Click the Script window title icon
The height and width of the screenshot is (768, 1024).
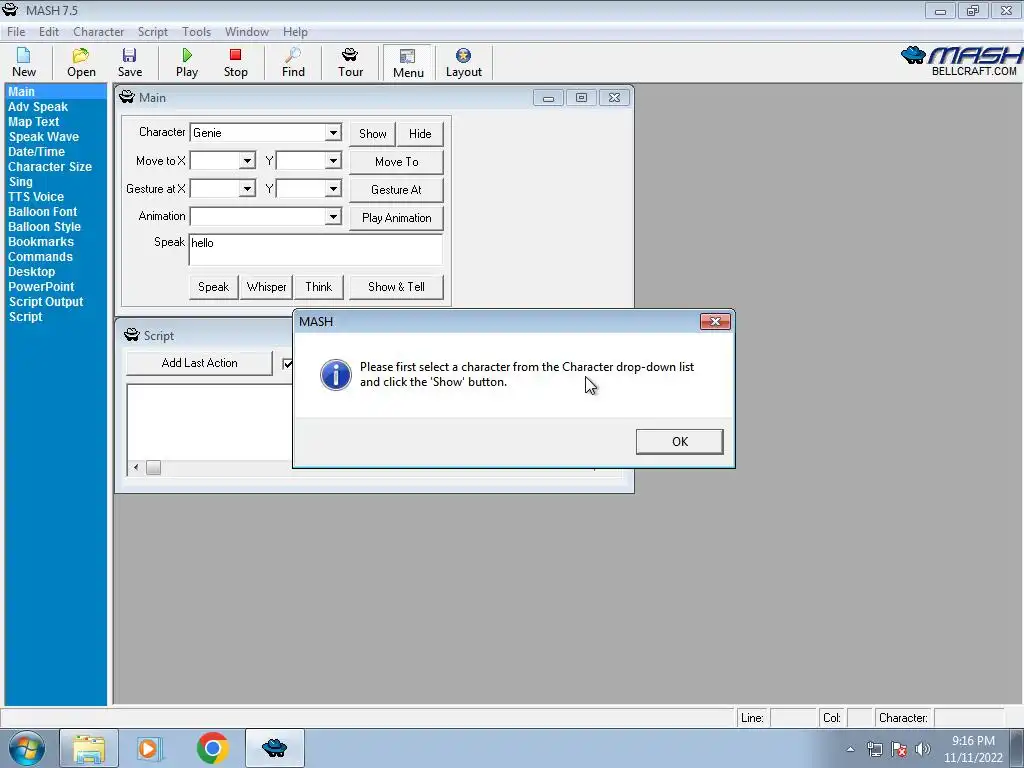pos(132,335)
